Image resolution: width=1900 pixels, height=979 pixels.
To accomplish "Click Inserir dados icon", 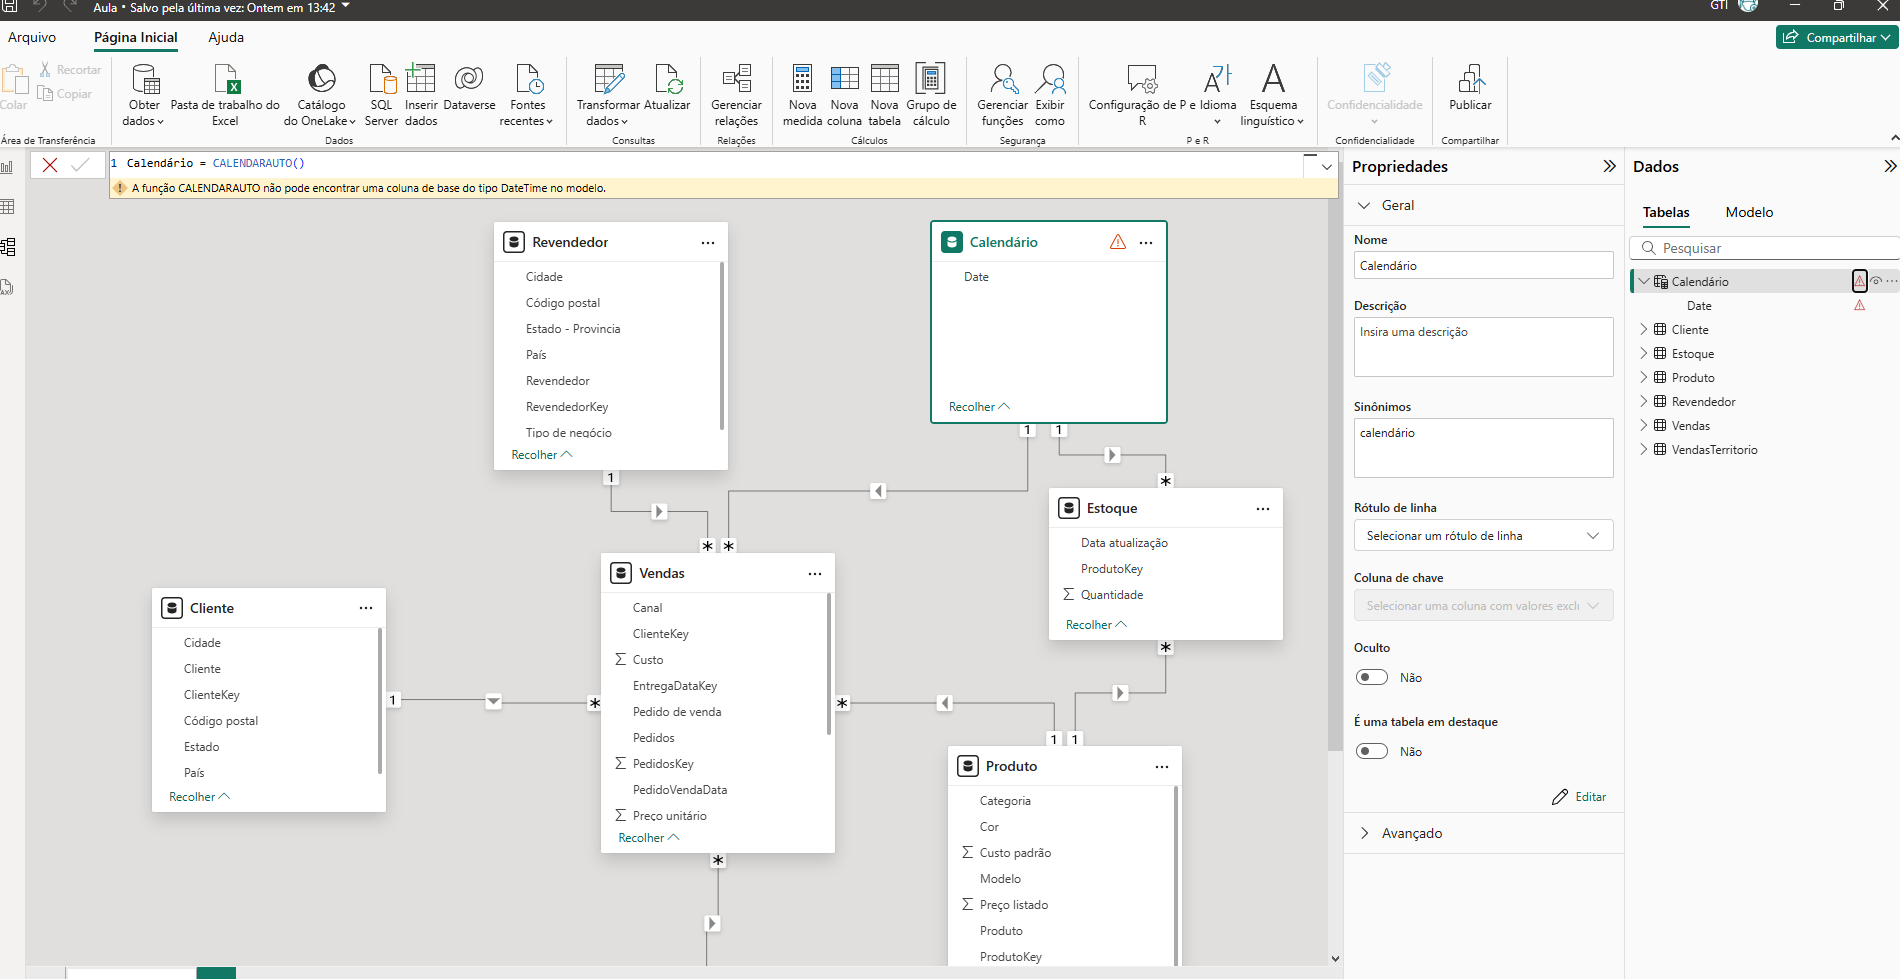I will [x=421, y=79].
